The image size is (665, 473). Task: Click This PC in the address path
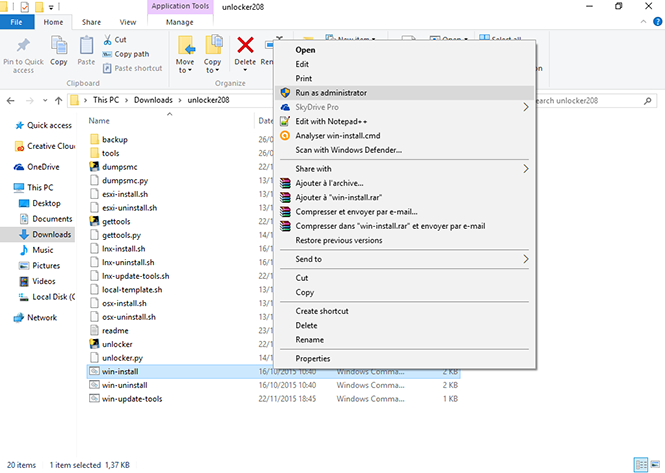[x=106, y=100]
